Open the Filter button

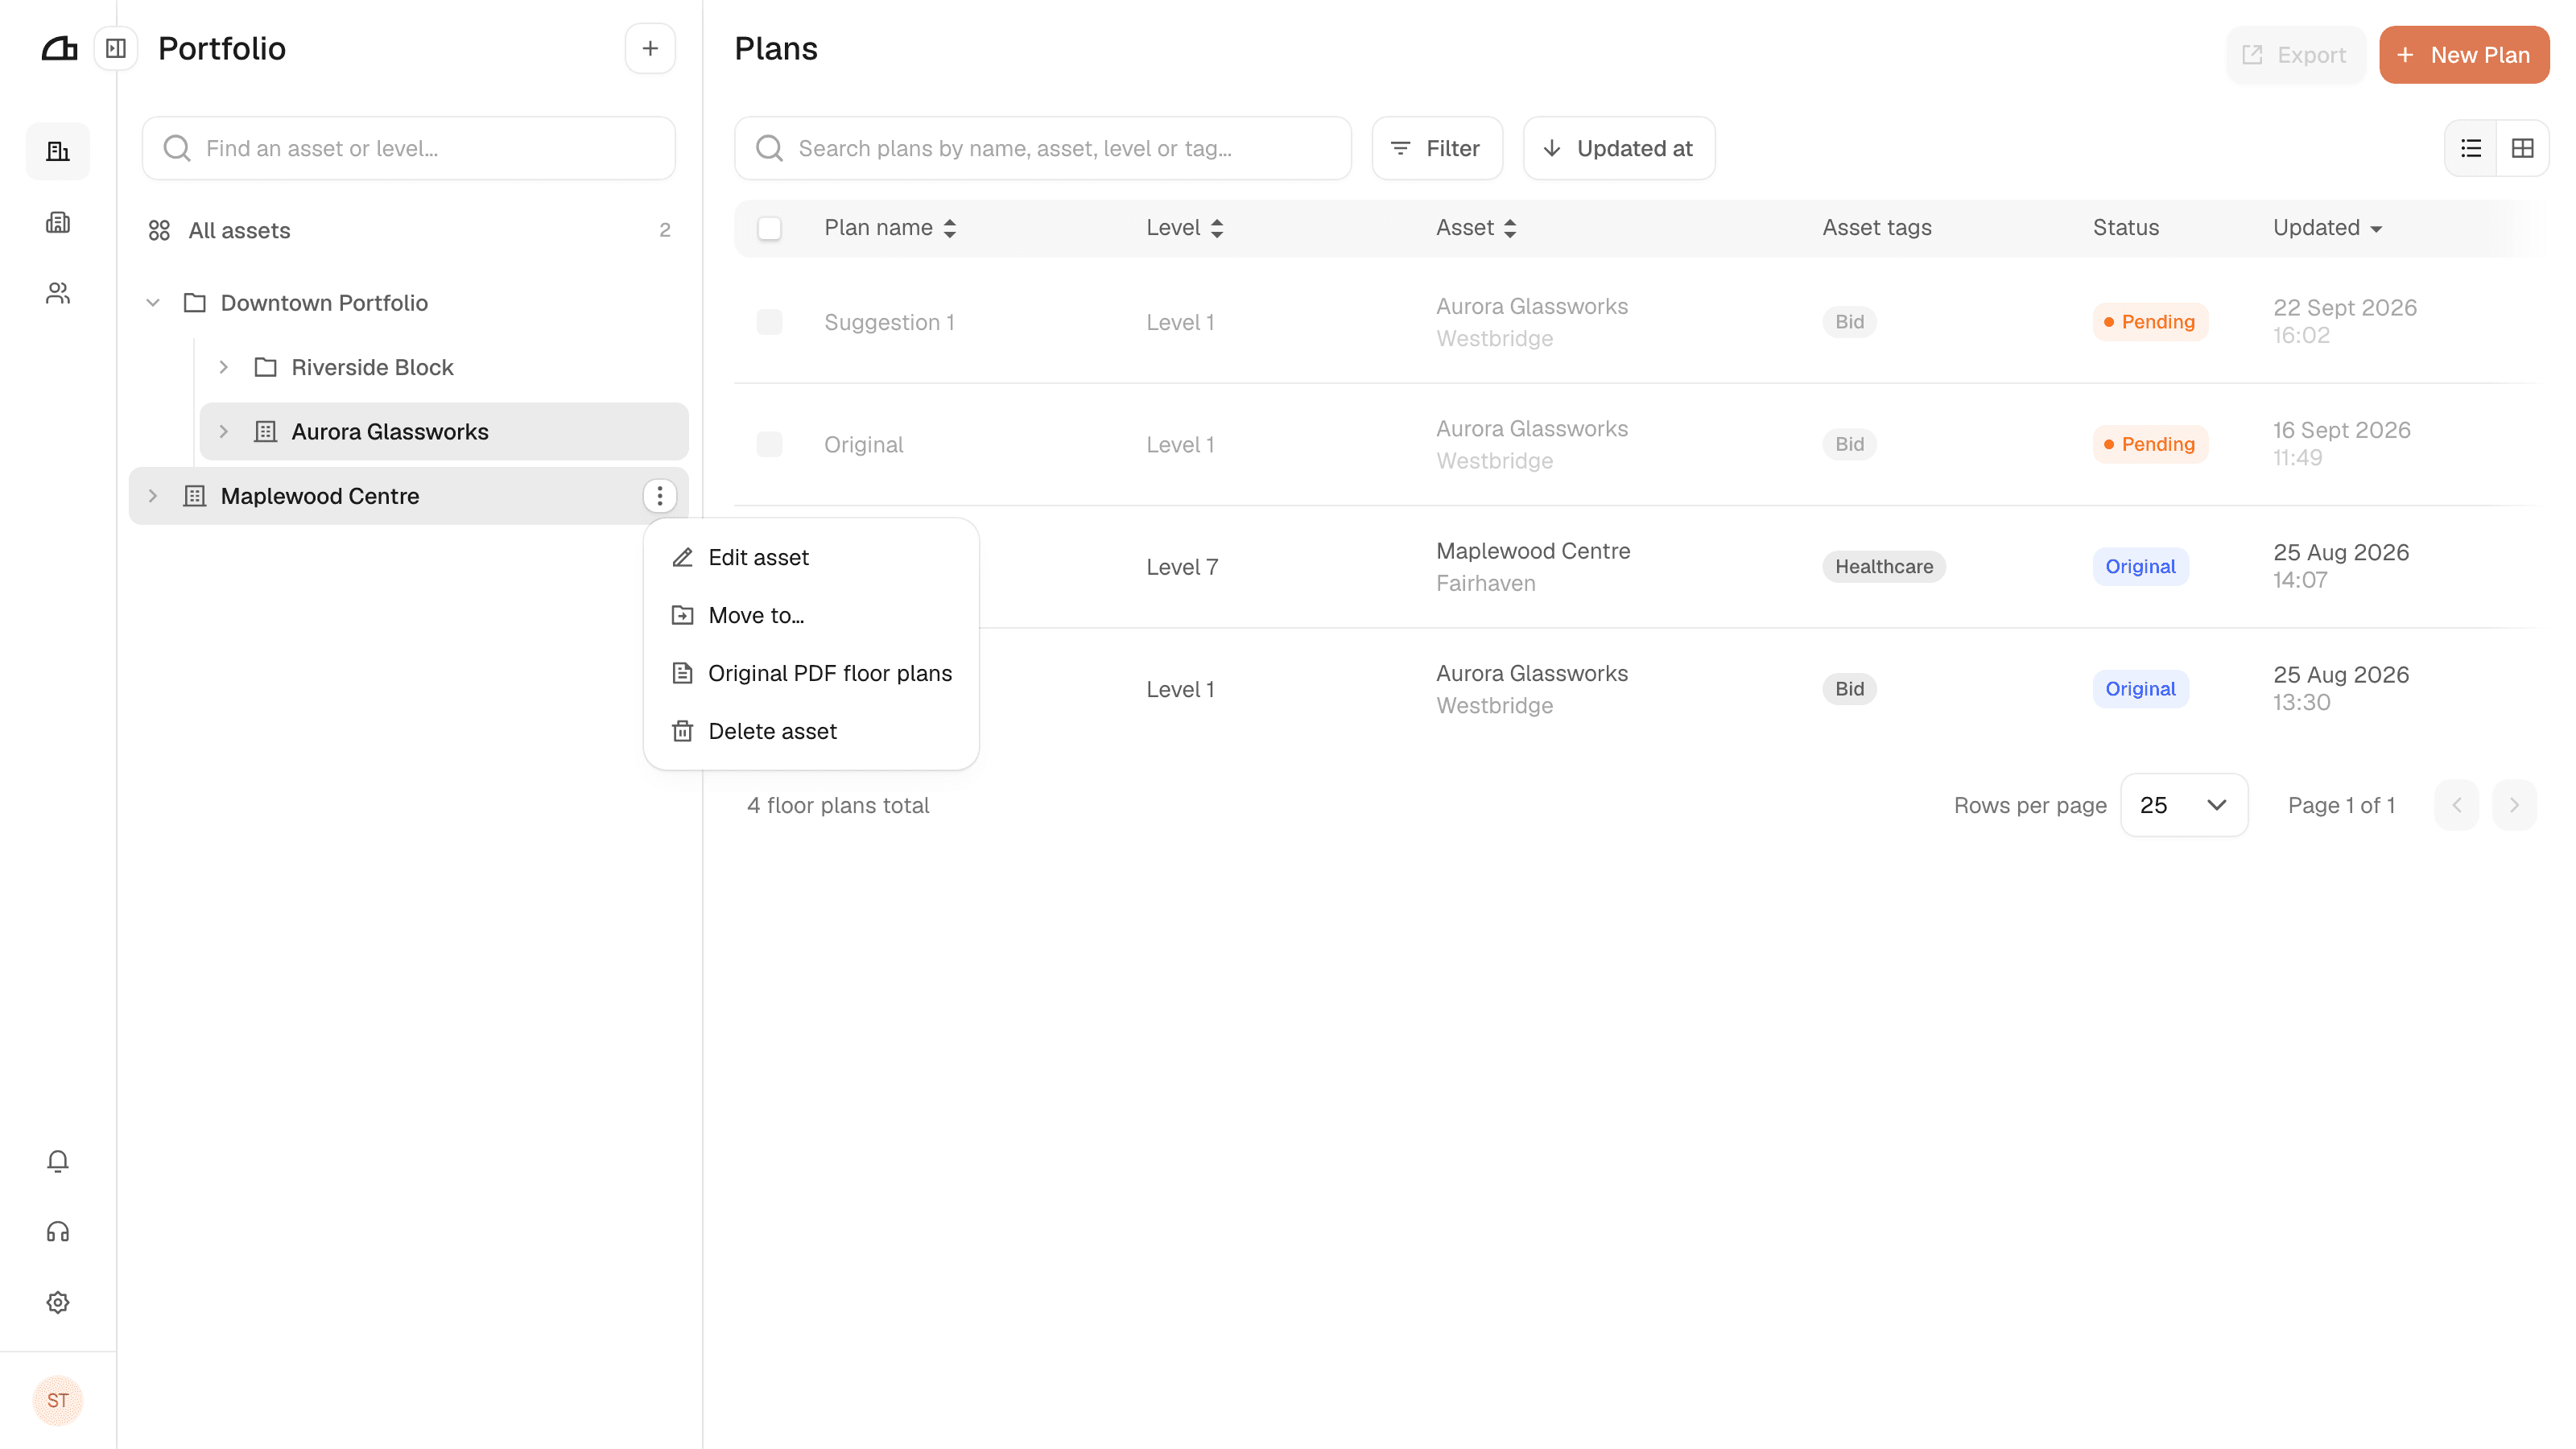1437,148
